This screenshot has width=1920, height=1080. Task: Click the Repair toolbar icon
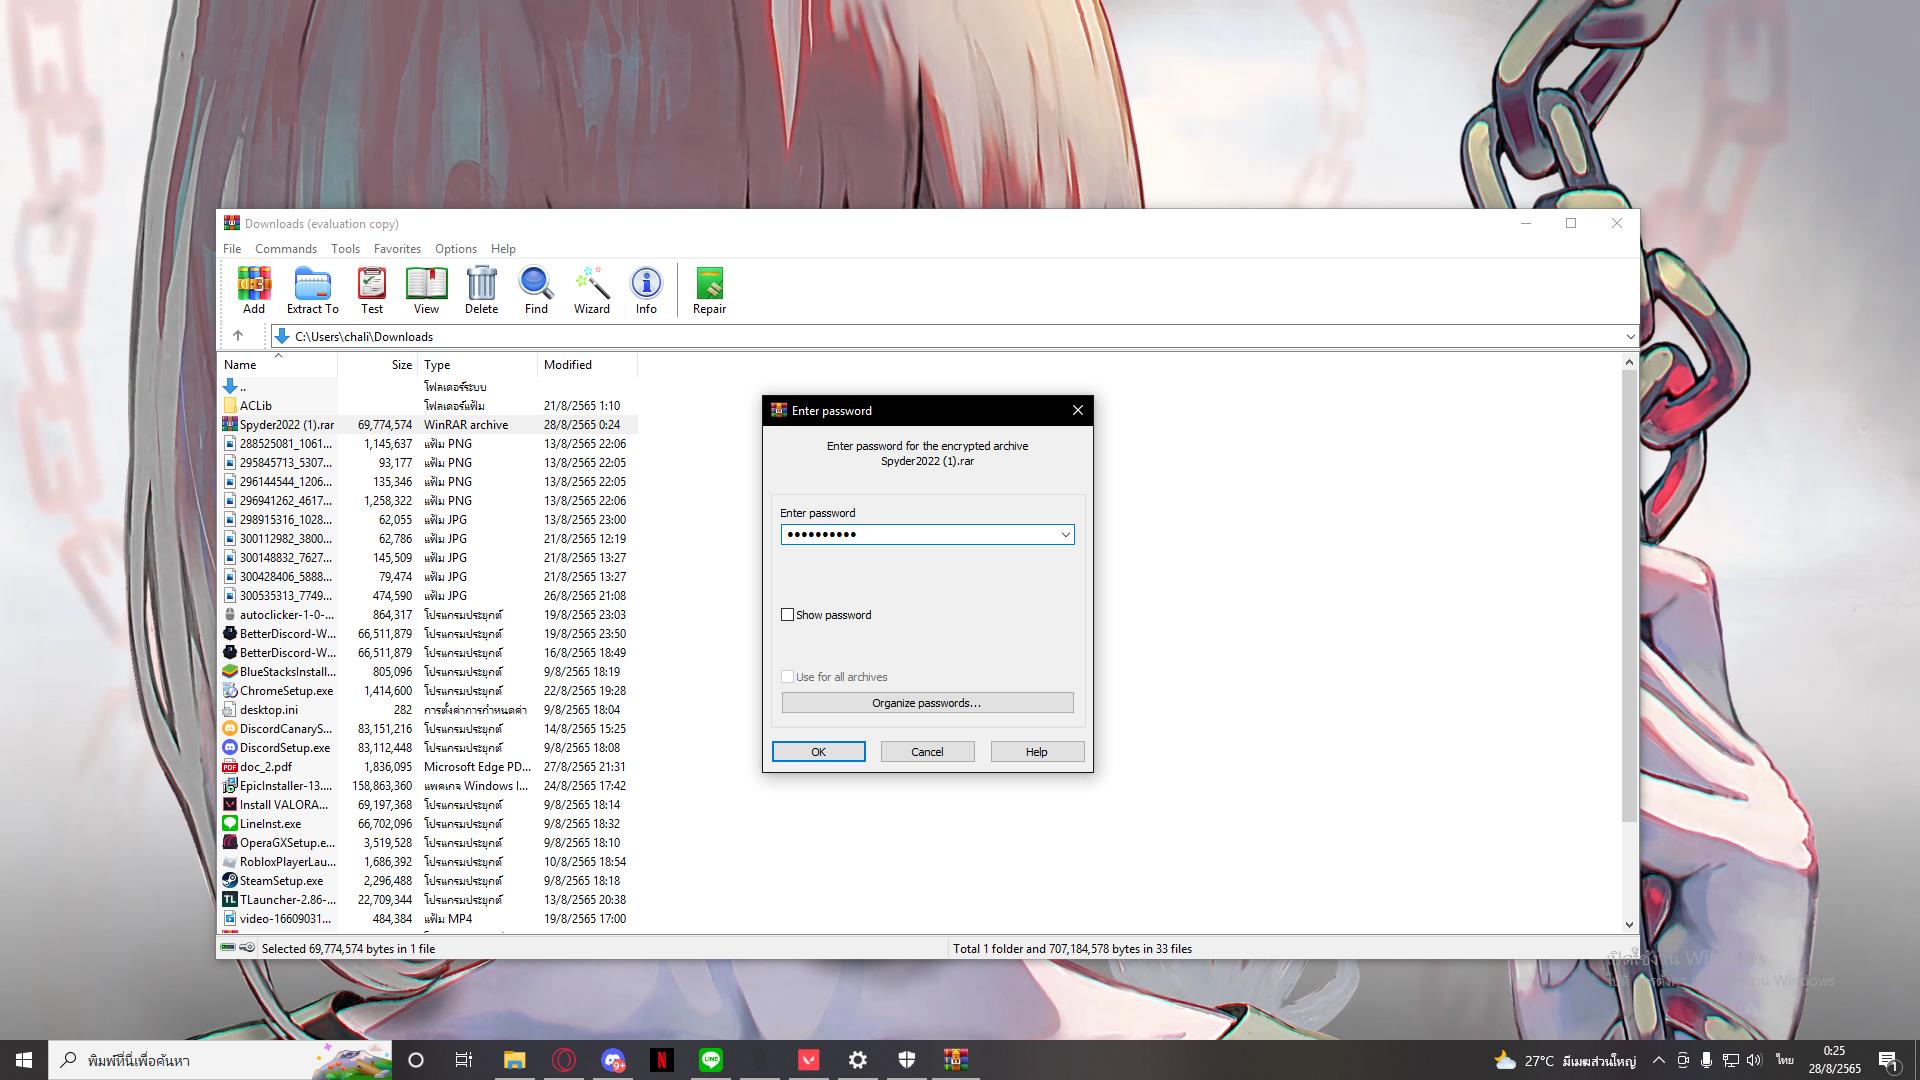(709, 285)
